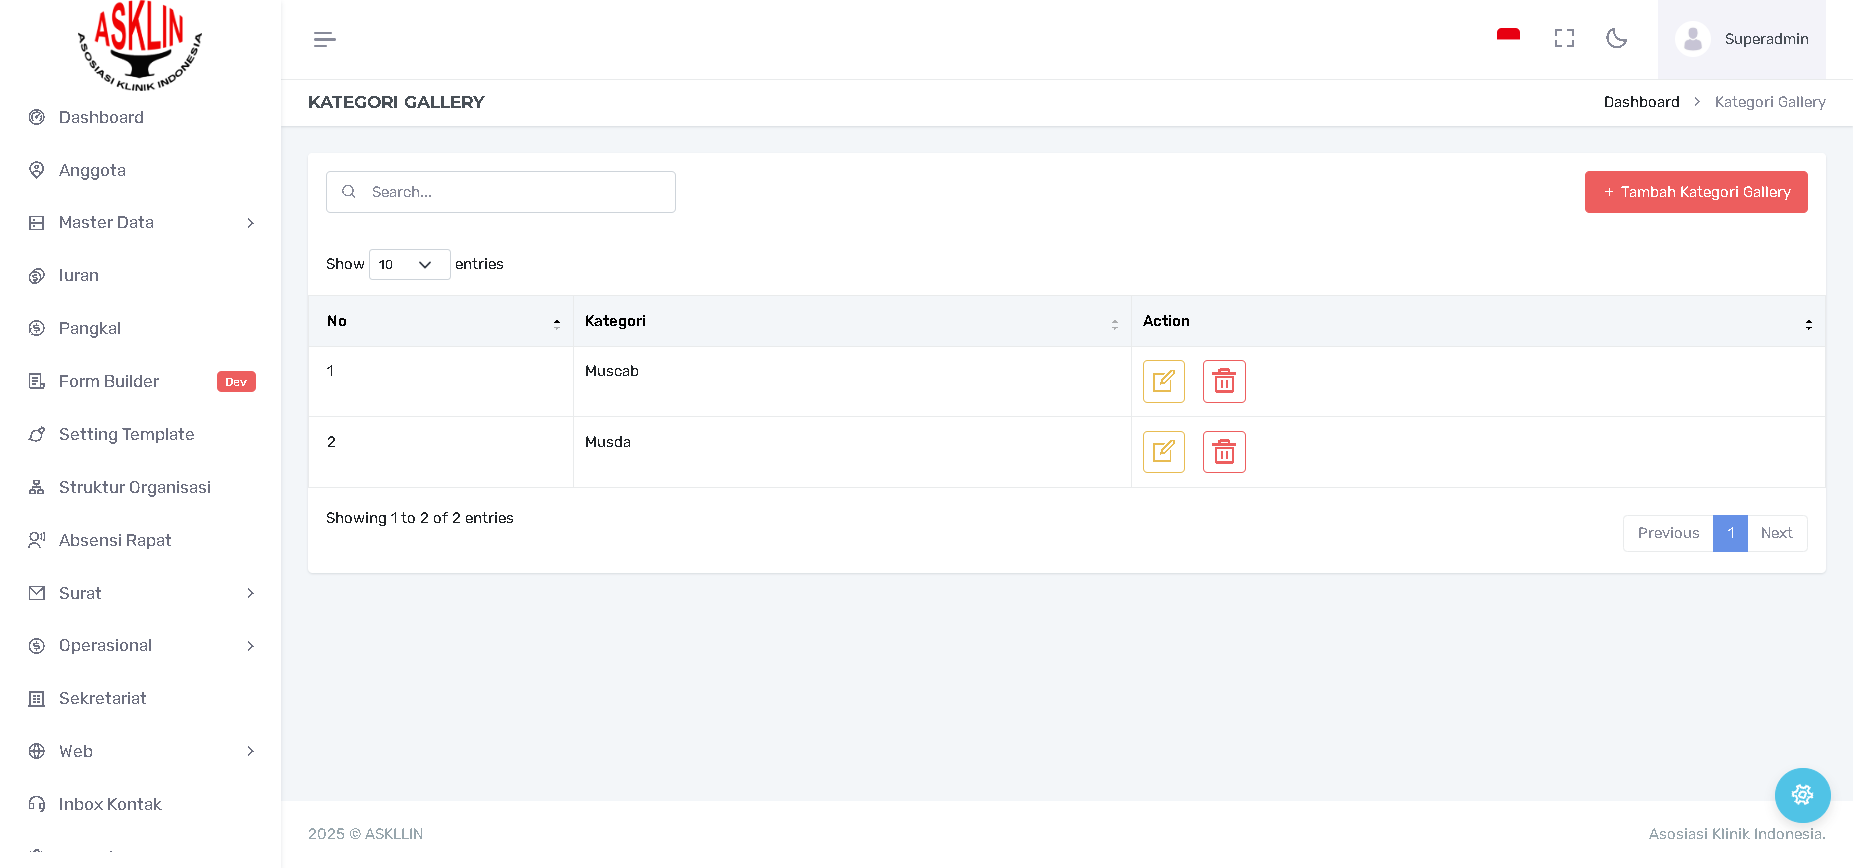Go to Absensi Rapat in the sidebar
The image size is (1853, 868).
click(x=115, y=540)
